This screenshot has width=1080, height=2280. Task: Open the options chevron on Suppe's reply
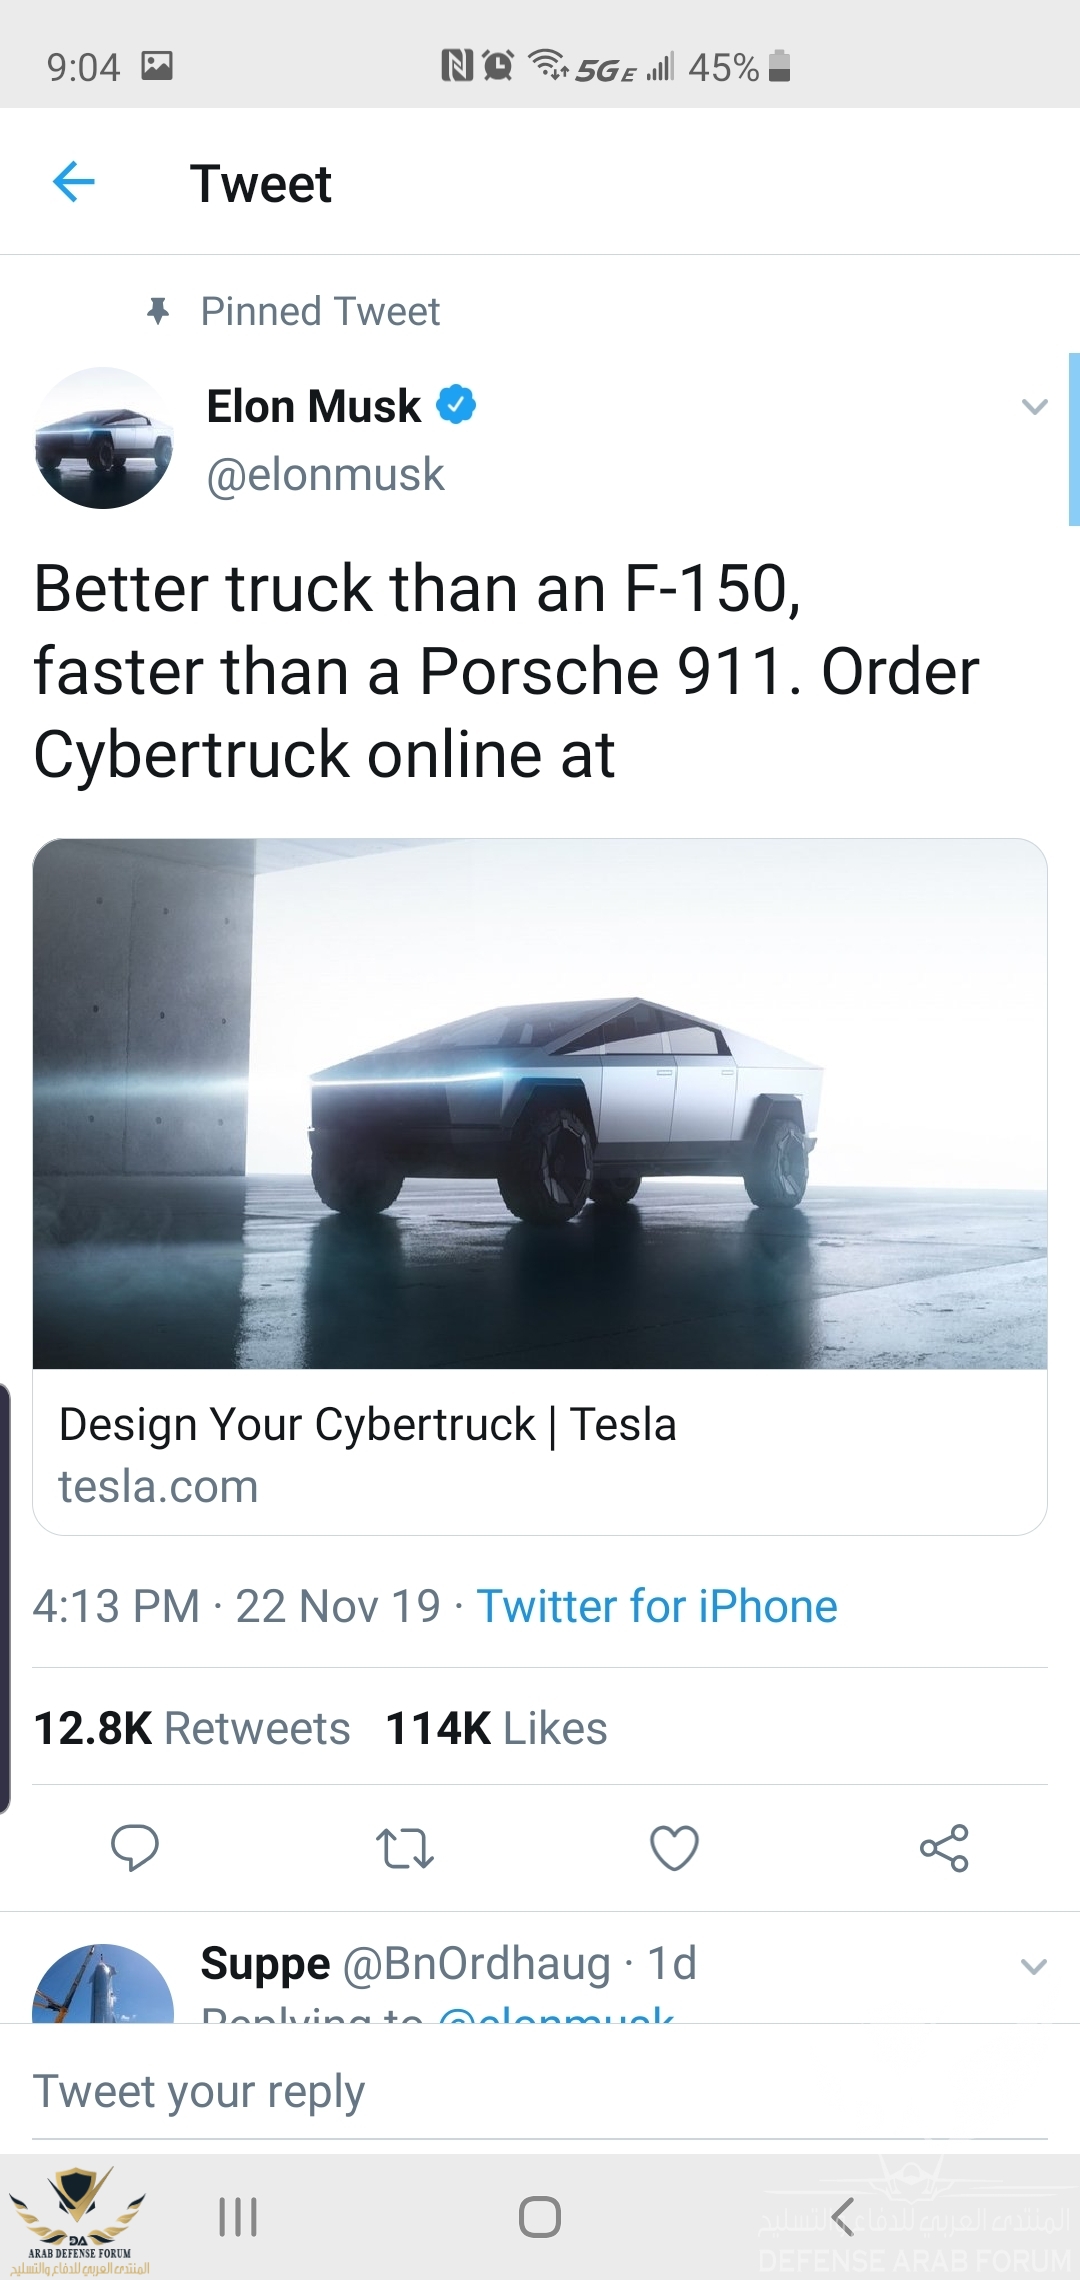coord(1033,1966)
